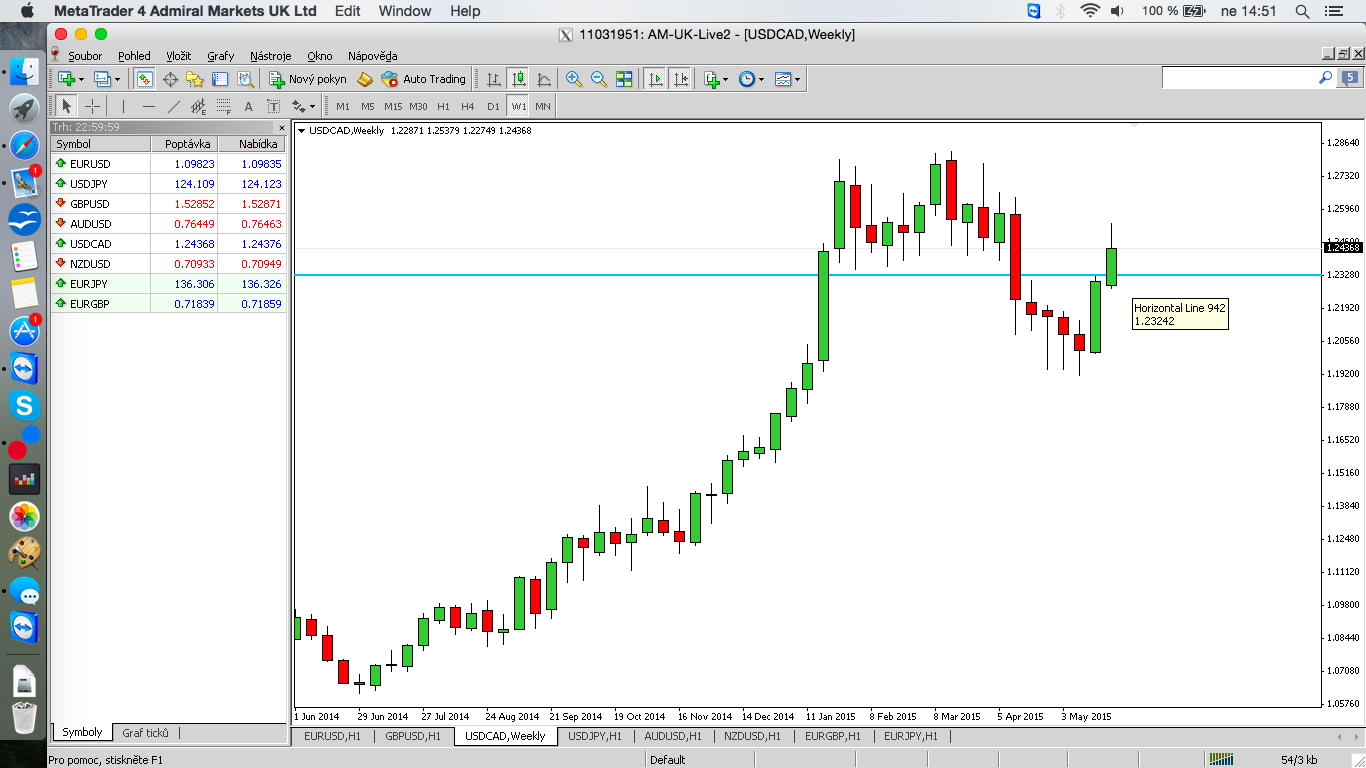This screenshot has width=1366, height=768.
Task: Click the Arrows objects icon
Action: click(x=298, y=106)
